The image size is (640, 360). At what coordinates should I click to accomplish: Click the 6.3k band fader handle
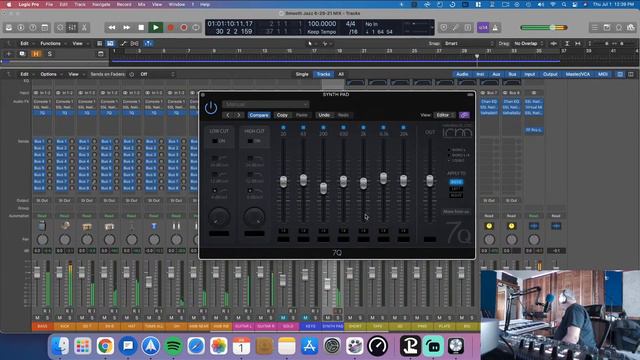coord(383,178)
